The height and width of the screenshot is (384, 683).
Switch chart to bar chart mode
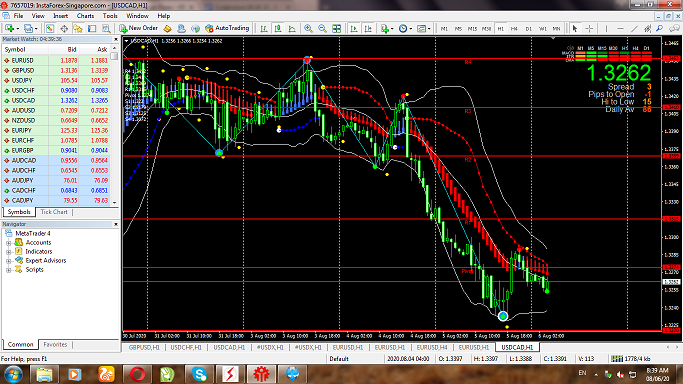click(x=264, y=28)
